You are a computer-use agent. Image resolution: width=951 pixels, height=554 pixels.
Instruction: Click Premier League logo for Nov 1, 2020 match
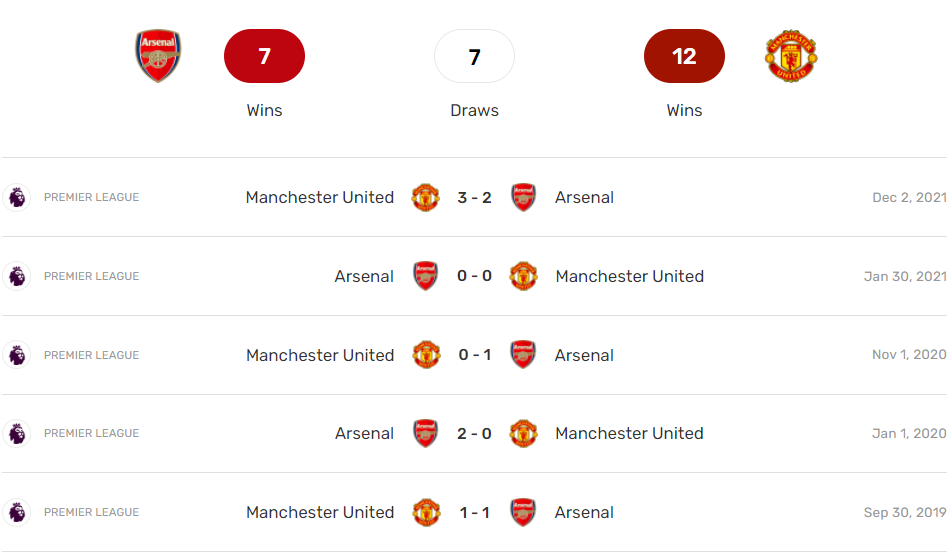click(x=17, y=355)
